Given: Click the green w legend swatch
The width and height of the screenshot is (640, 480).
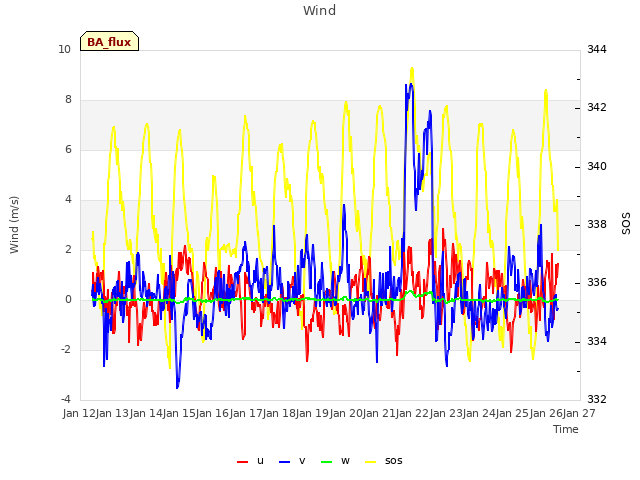Looking at the screenshot, I should (327, 462).
